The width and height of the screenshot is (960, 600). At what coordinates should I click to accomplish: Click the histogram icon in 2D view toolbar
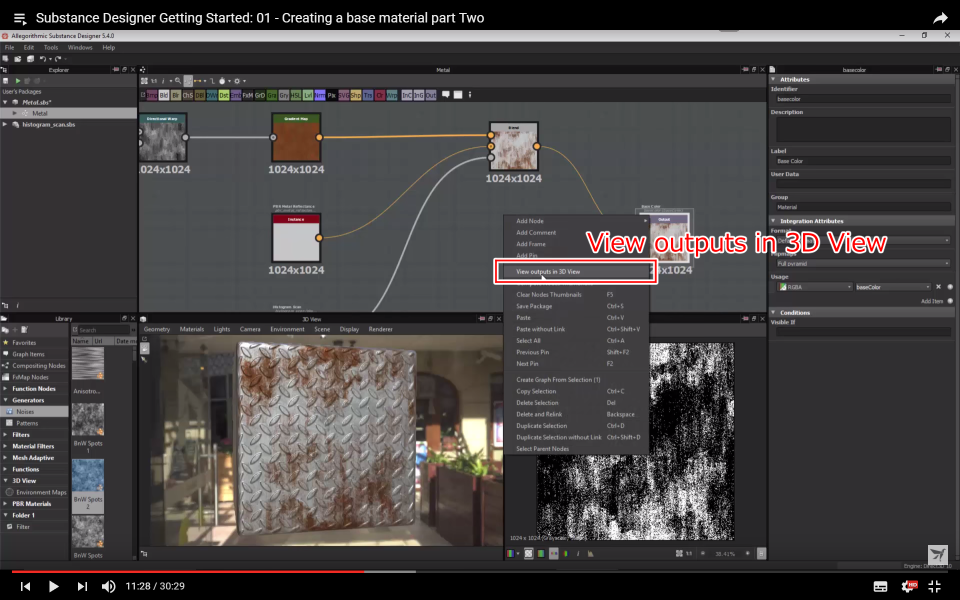(x=590, y=553)
